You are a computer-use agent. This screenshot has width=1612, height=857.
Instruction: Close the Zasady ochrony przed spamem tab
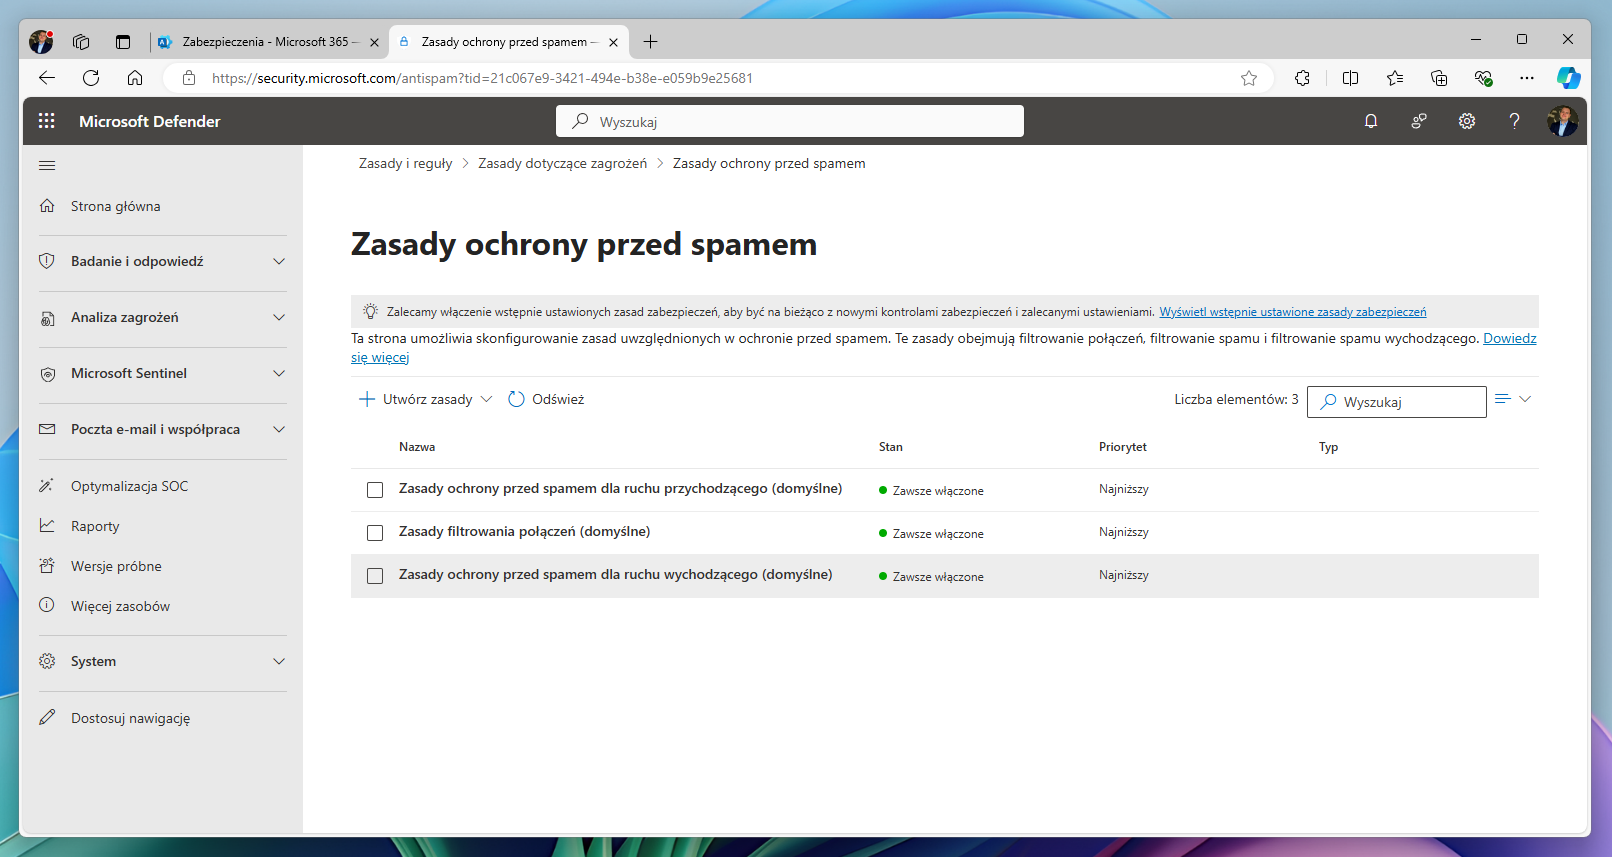[613, 42]
